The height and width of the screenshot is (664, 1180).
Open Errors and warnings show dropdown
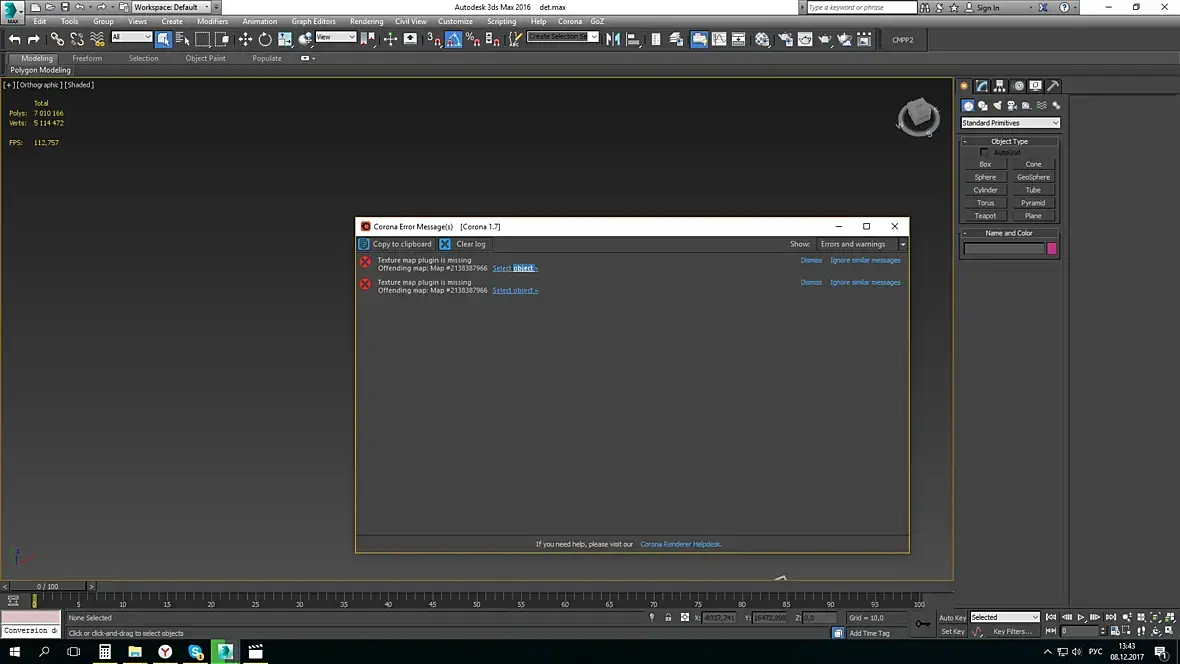pyautogui.click(x=862, y=244)
